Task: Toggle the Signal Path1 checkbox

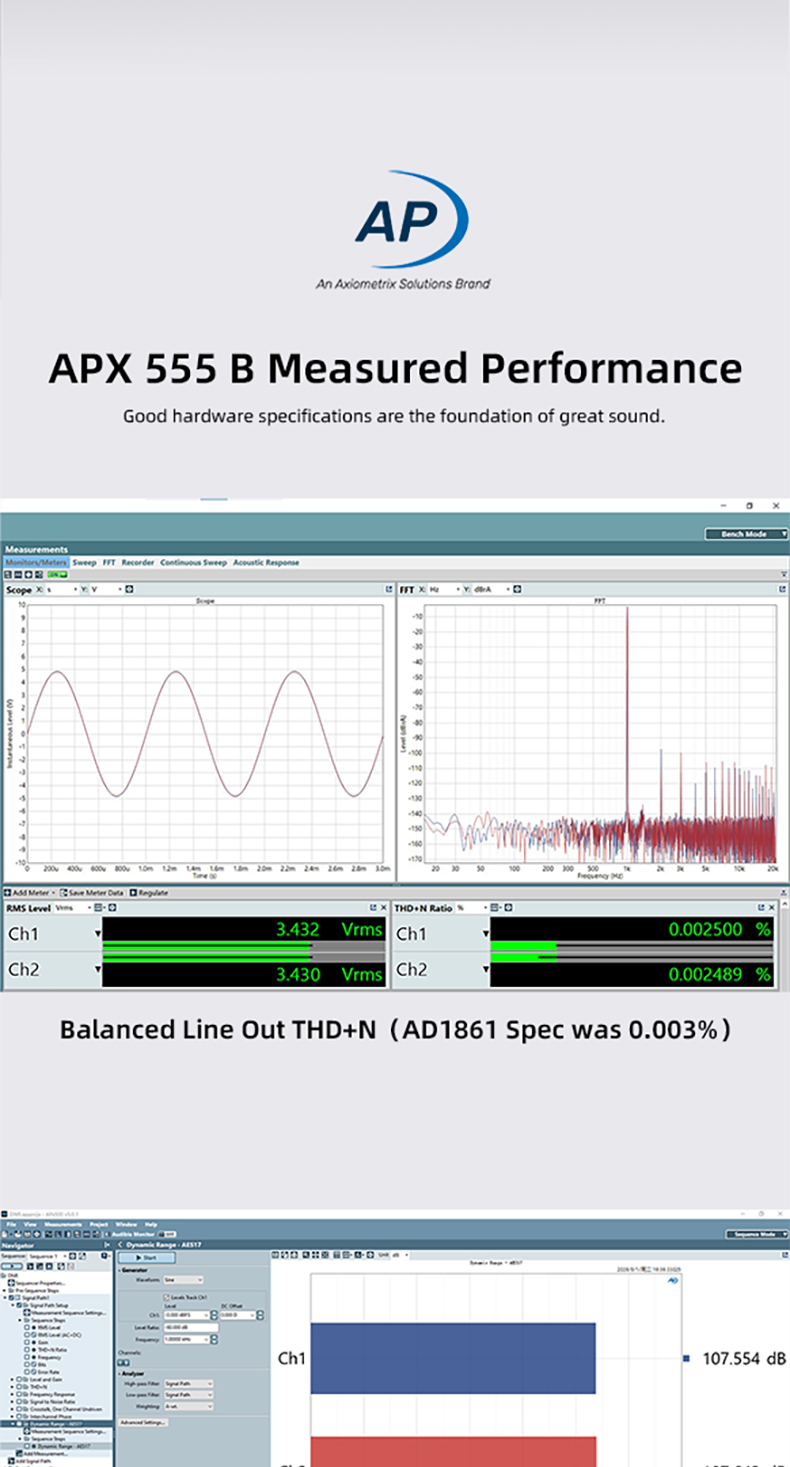Action: click(11, 1297)
